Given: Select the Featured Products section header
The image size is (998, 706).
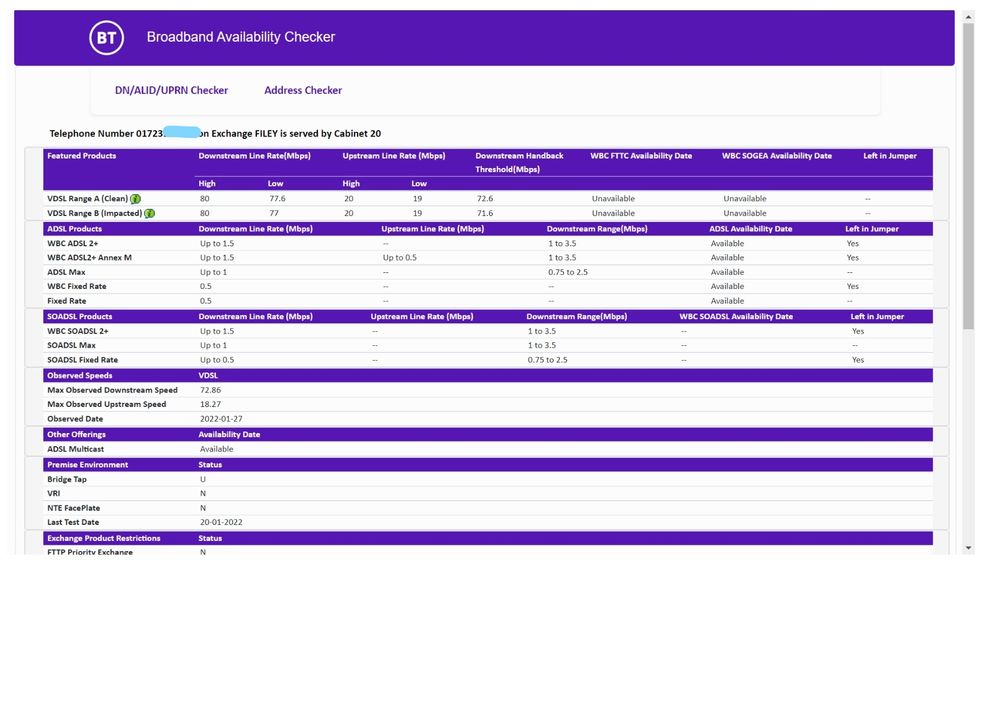Looking at the screenshot, I should point(82,156).
